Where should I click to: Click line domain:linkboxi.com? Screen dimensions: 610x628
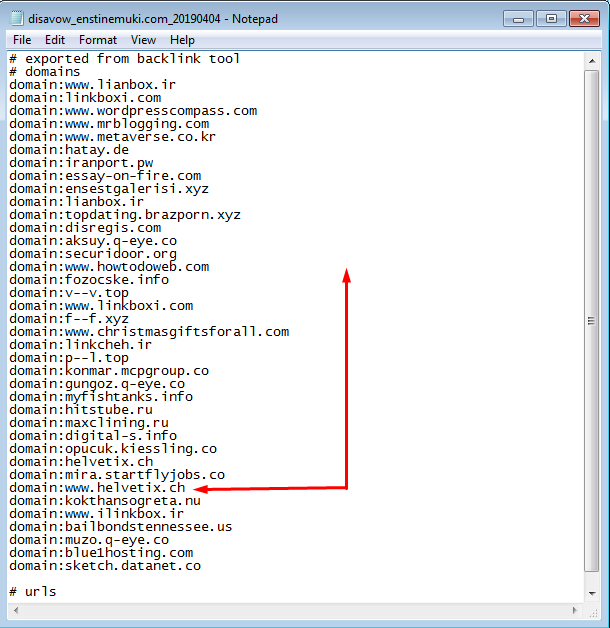point(85,98)
